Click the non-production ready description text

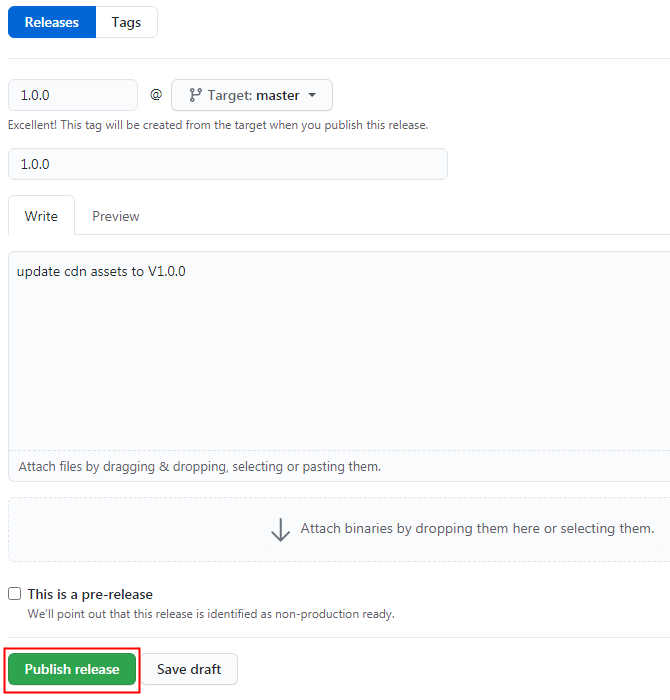click(x=211, y=614)
